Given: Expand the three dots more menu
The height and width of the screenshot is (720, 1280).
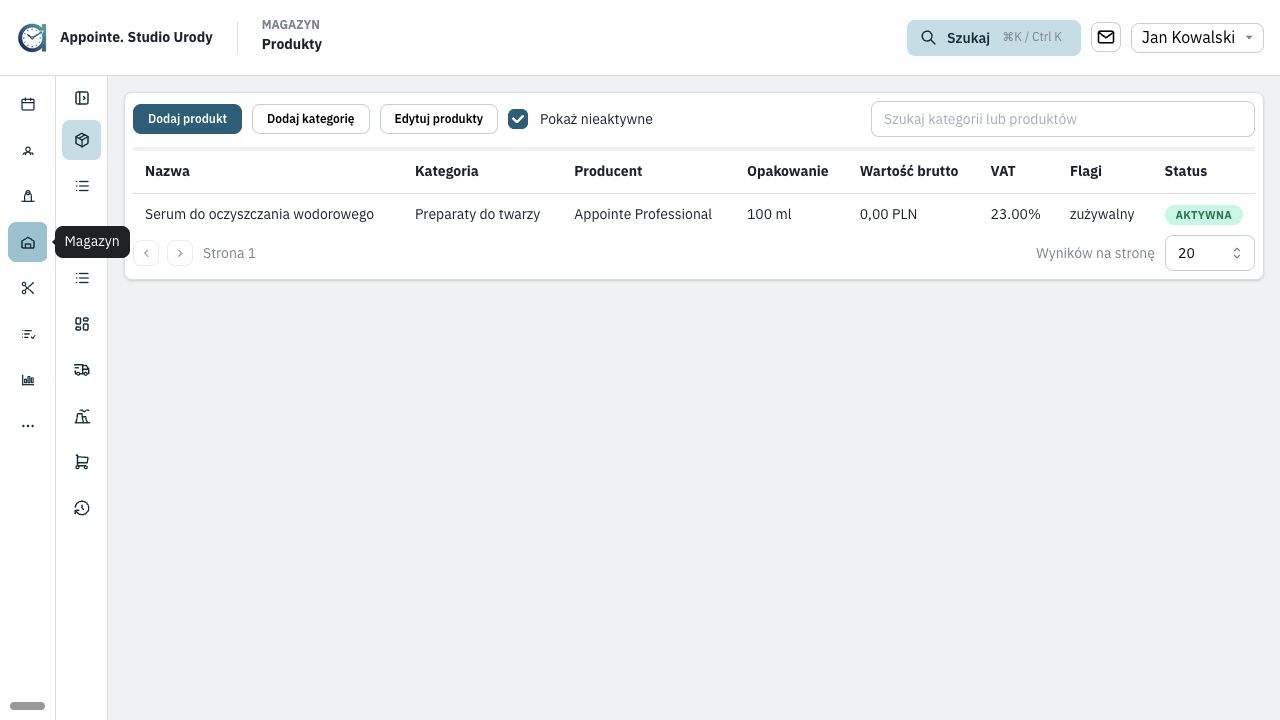Looking at the screenshot, I should [28, 426].
